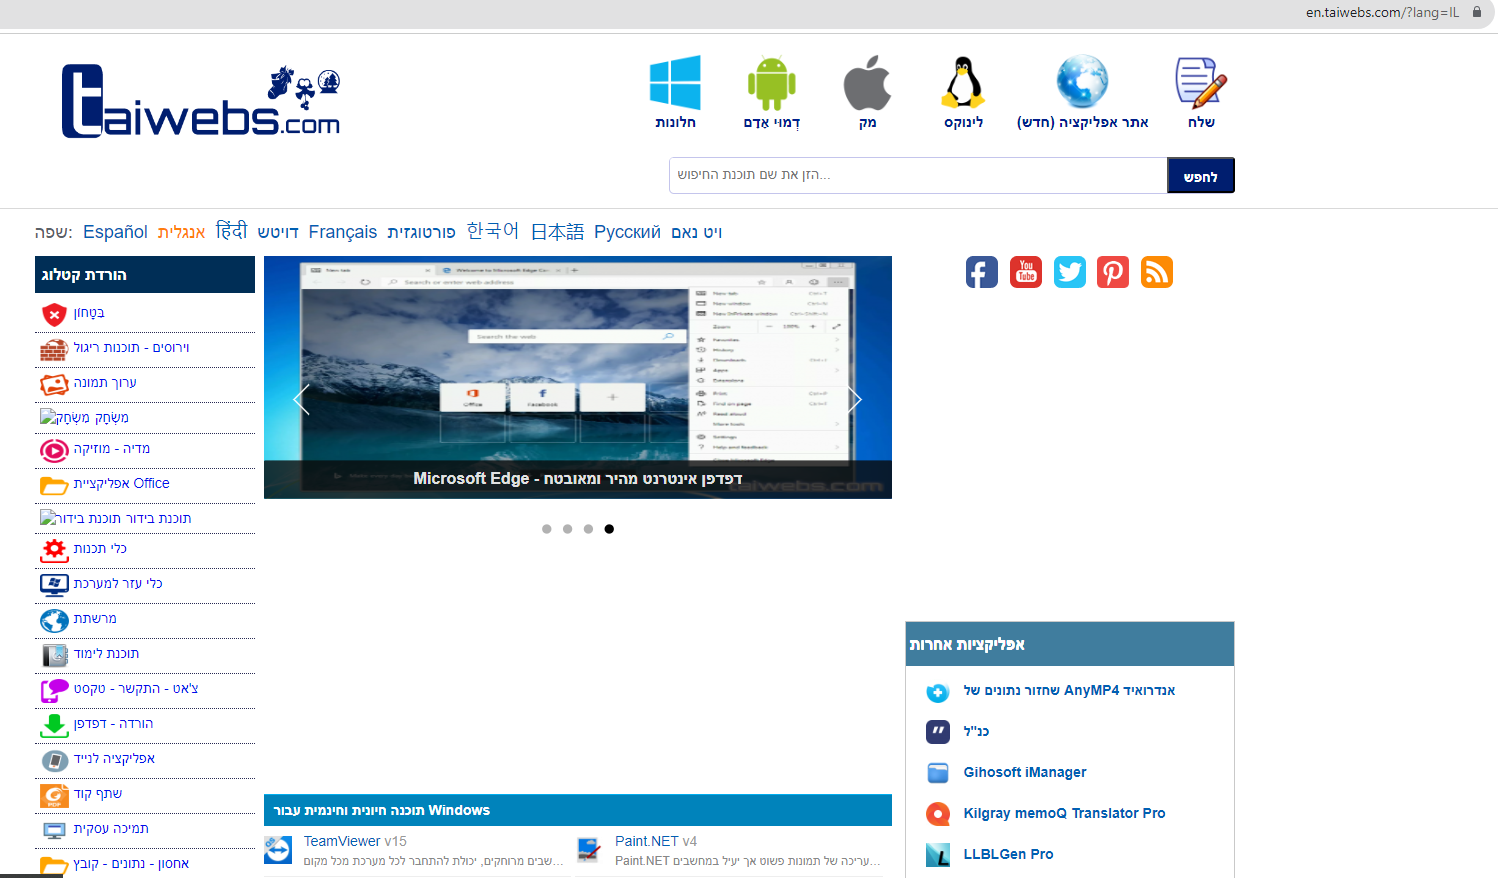Viewport: 1498px width, 878px height.
Task: Visit the Twitter social icon
Action: (x=1070, y=272)
